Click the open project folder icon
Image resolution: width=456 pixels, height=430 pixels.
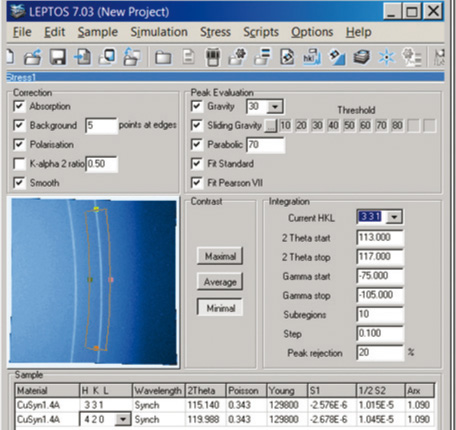tap(32, 57)
